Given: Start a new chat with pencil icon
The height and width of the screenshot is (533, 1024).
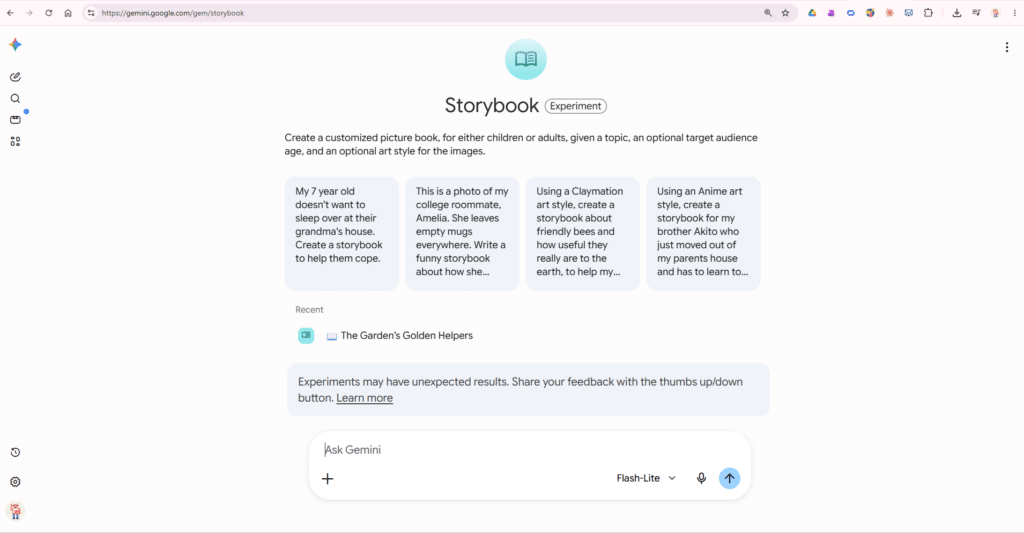Looking at the screenshot, I should 16,77.
